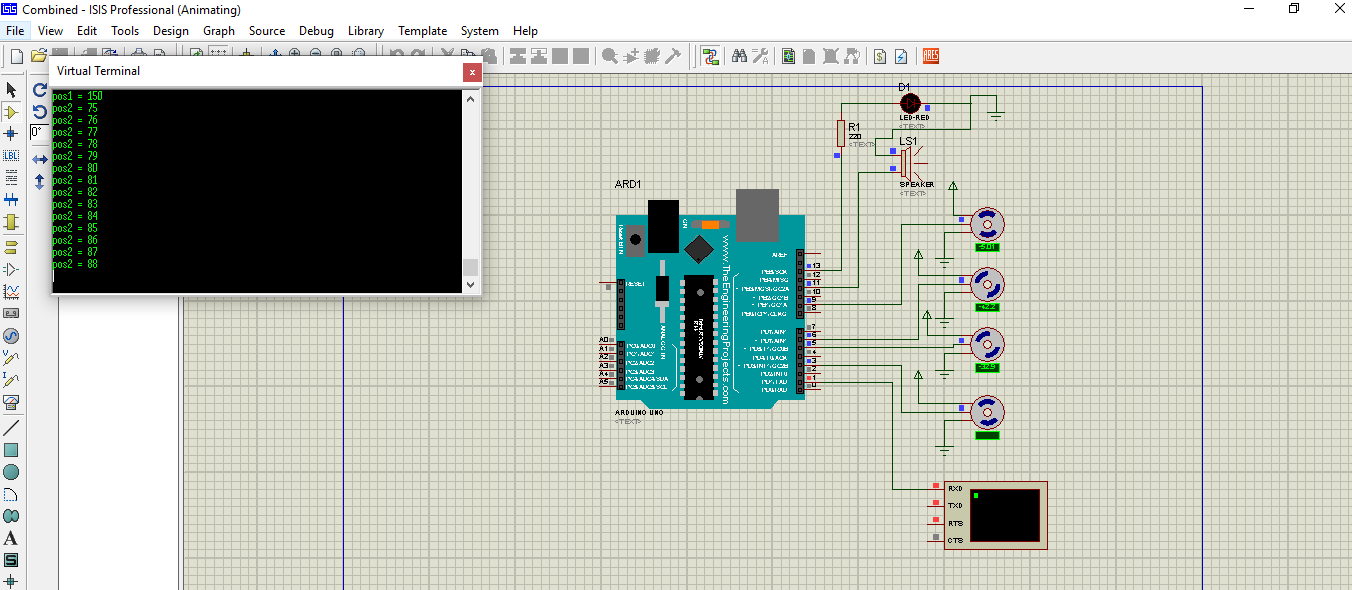Click Netlist to ARES icon
Screen dimensions: 1352x590
point(930,57)
